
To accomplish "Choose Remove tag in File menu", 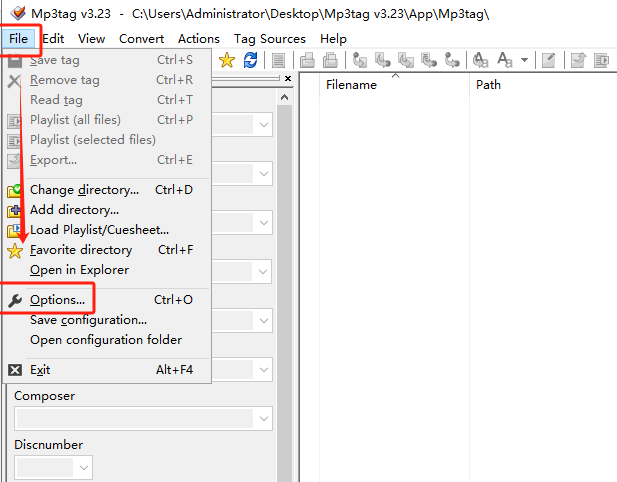I will point(107,80).
